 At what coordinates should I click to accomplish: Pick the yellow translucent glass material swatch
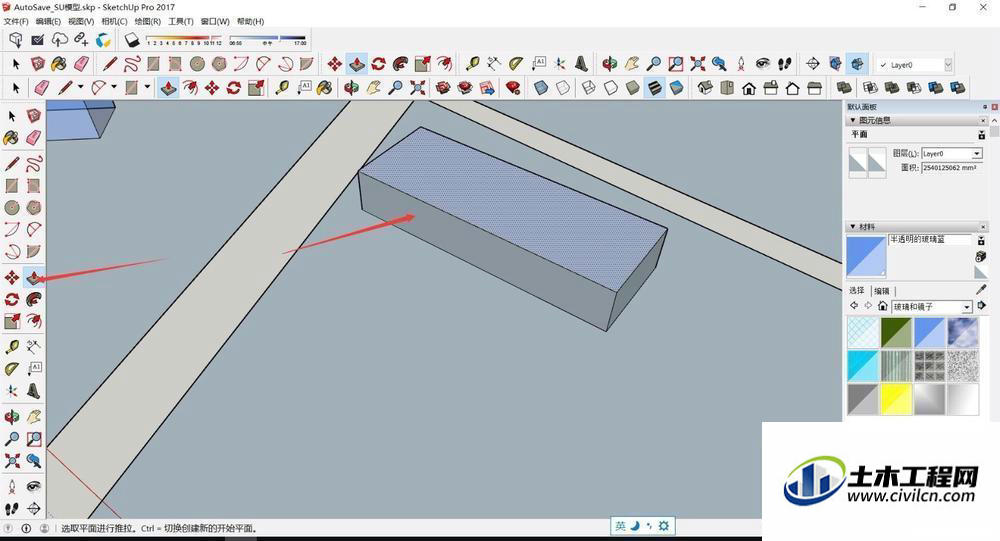tap(896, 399)
